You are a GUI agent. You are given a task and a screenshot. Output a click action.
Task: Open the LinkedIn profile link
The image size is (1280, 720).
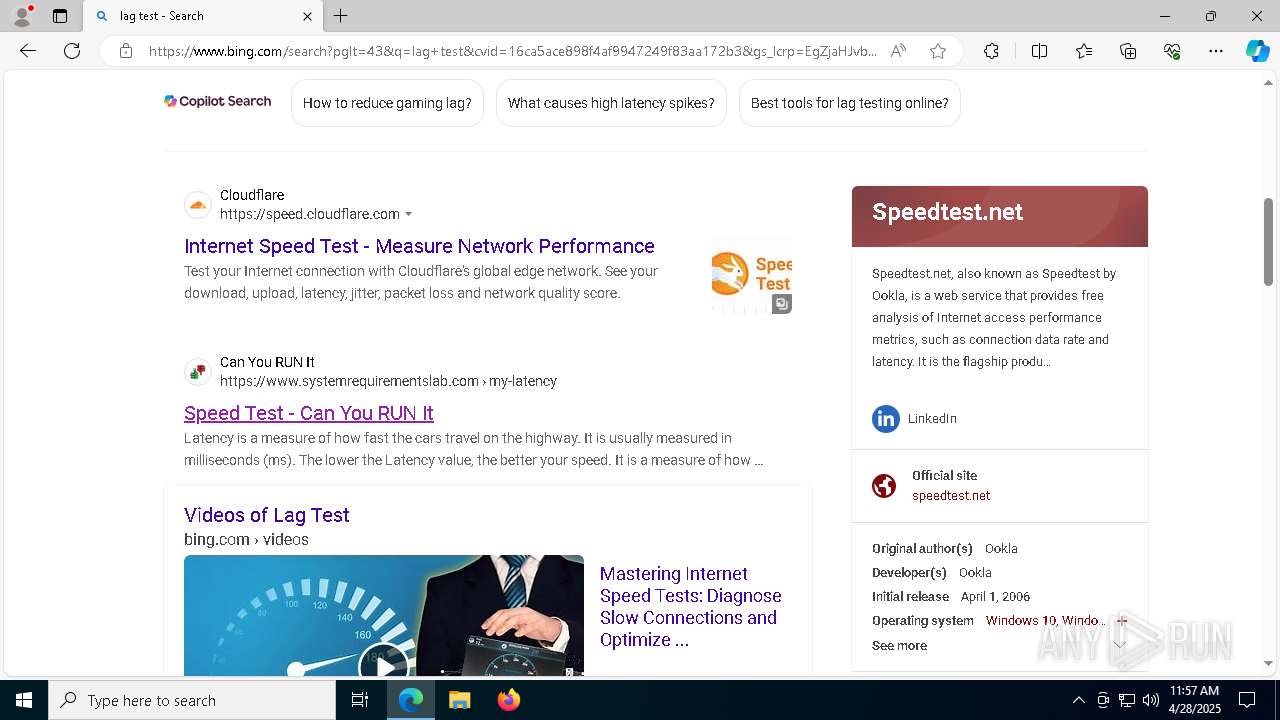(x=932, y=418)
